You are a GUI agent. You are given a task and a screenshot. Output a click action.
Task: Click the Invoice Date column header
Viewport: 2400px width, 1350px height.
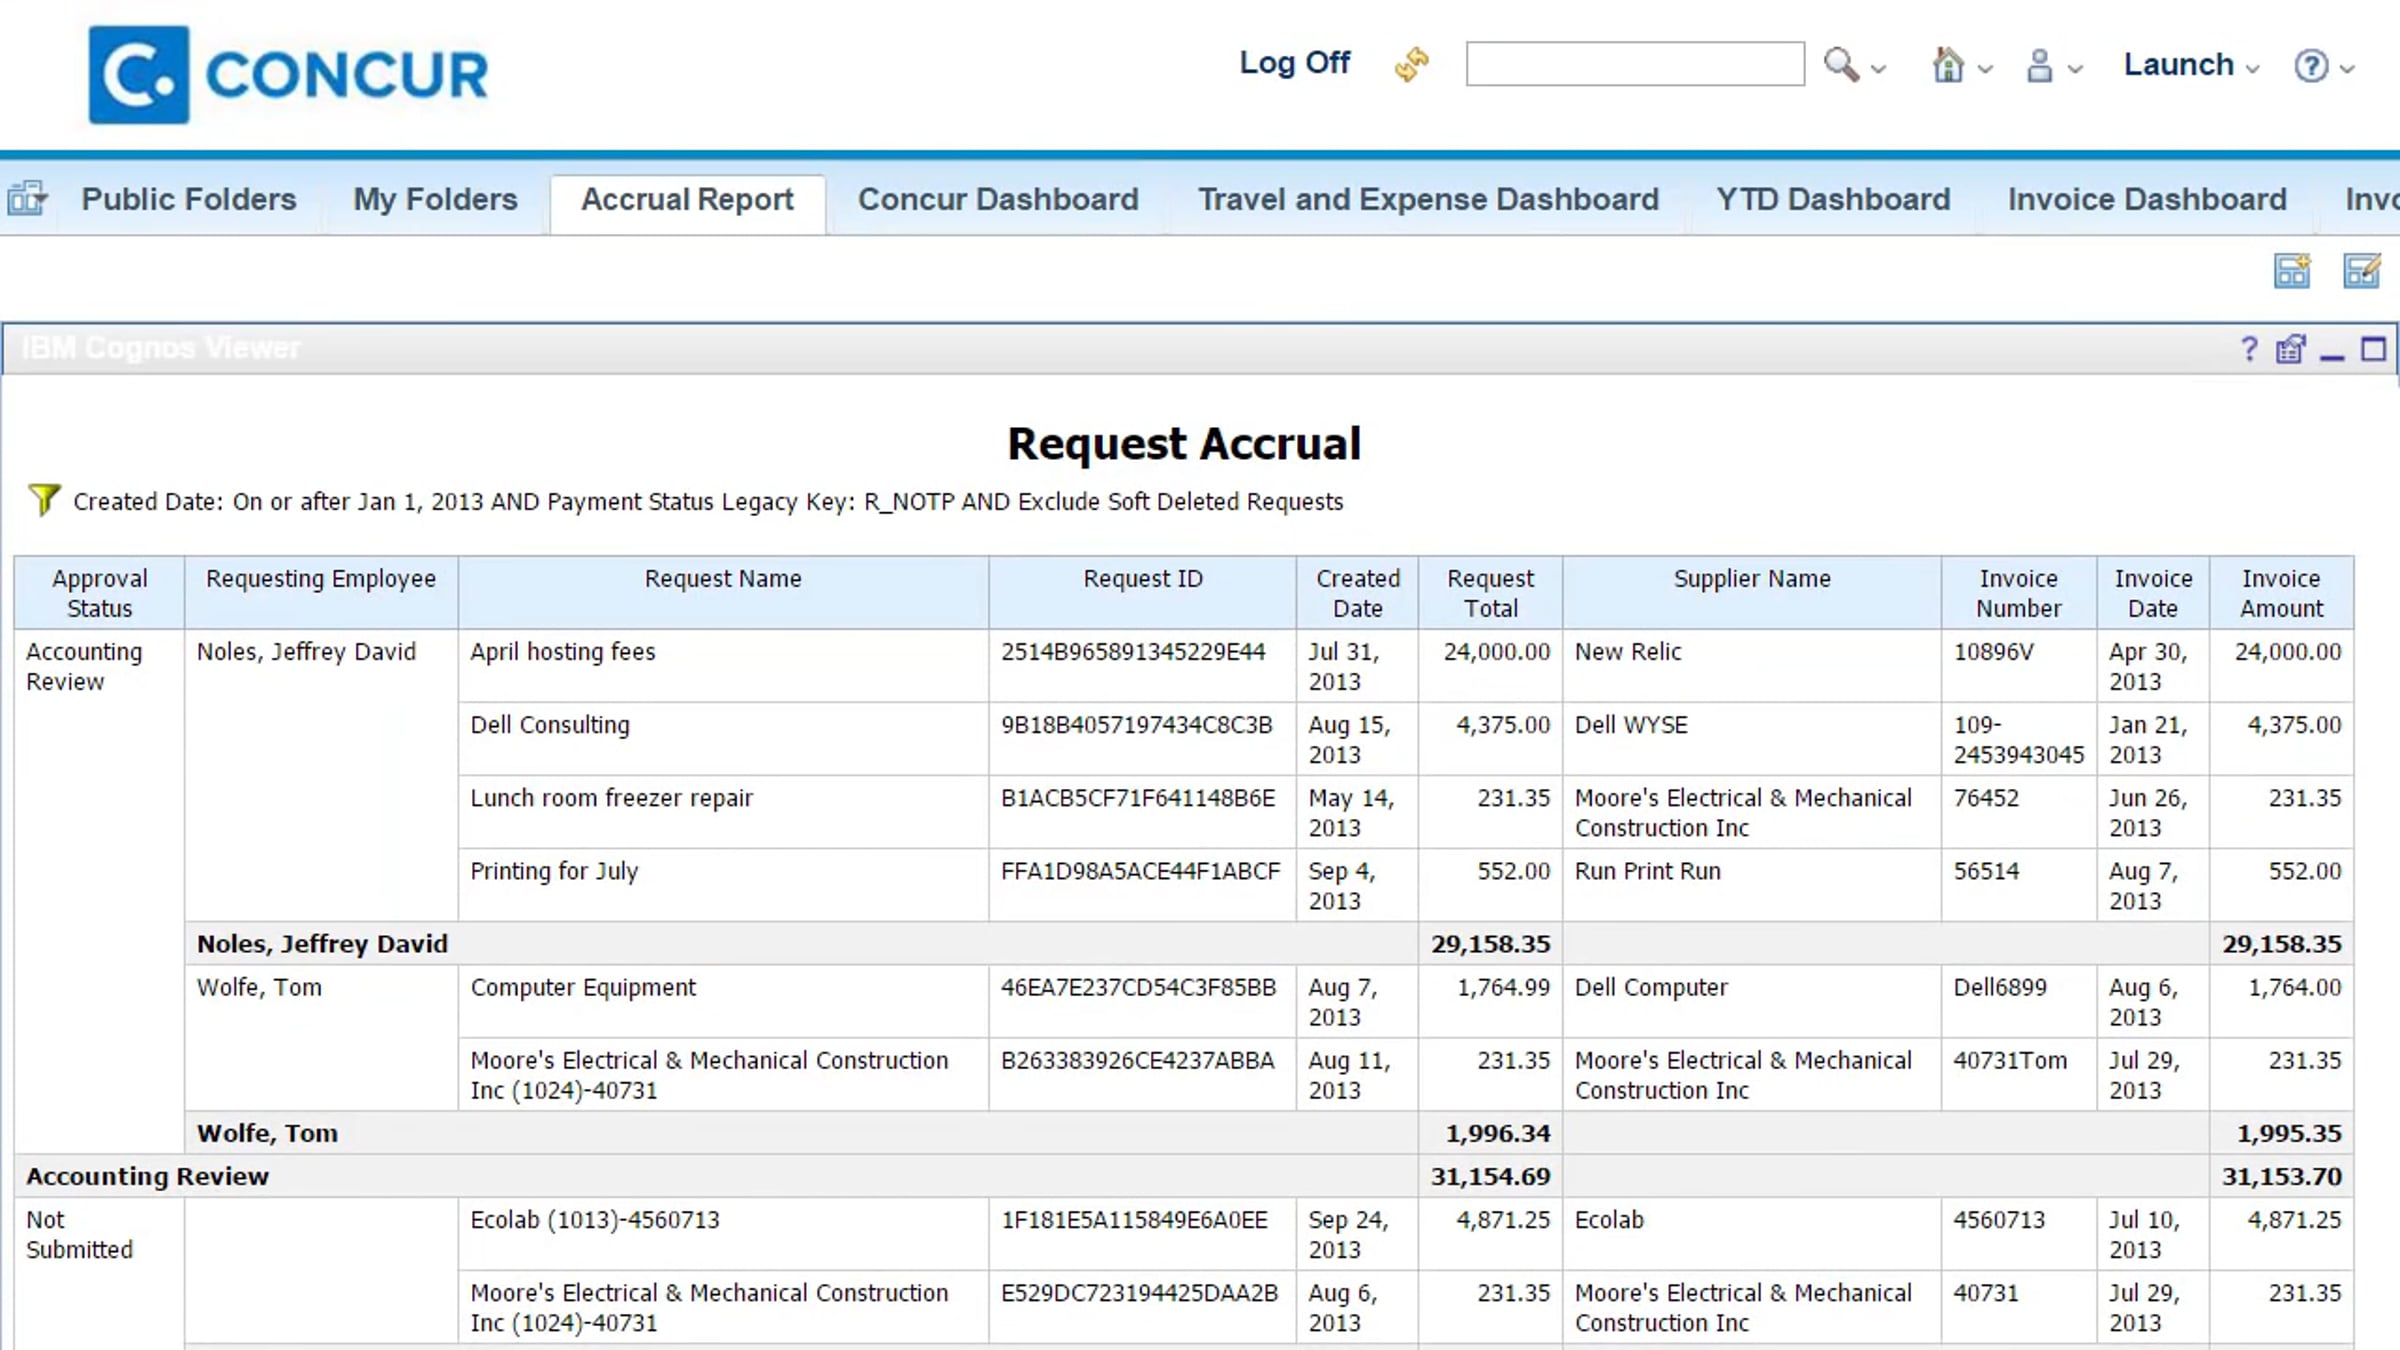click(x=2153, y=593)
